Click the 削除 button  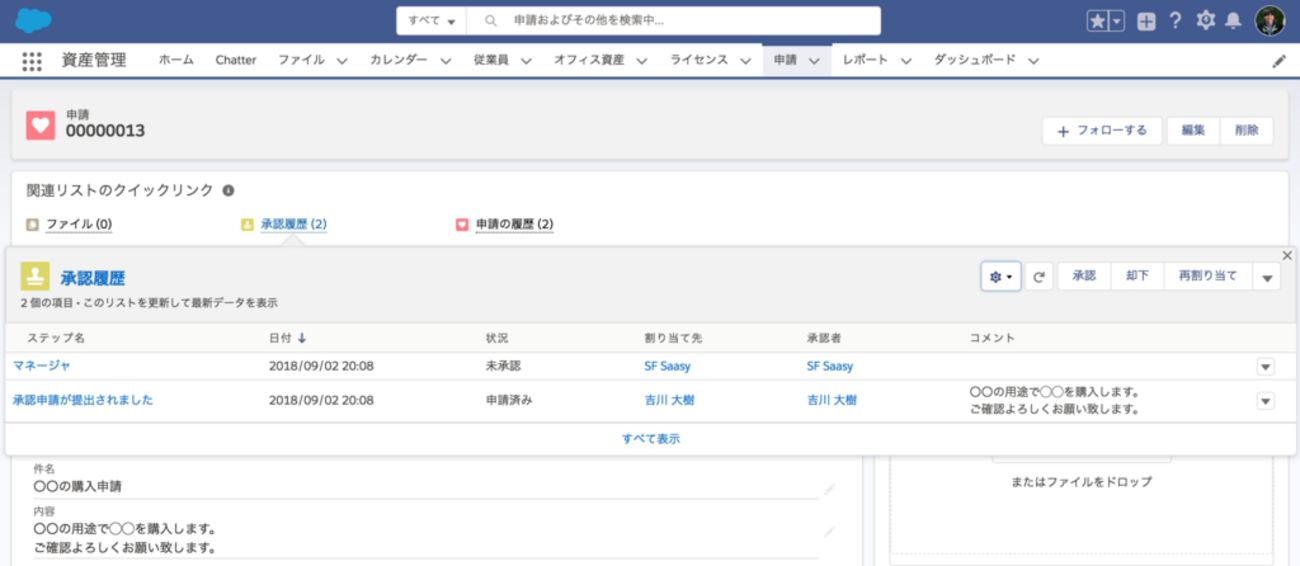click(1247, 131)
